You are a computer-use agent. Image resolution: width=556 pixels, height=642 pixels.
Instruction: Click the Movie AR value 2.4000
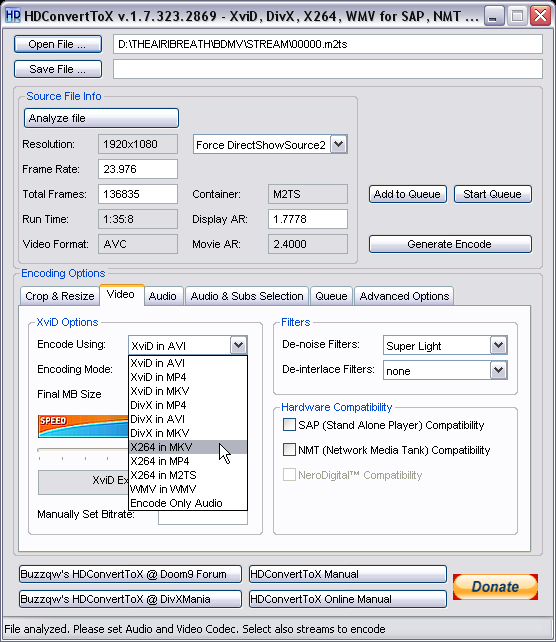(308, 244)
